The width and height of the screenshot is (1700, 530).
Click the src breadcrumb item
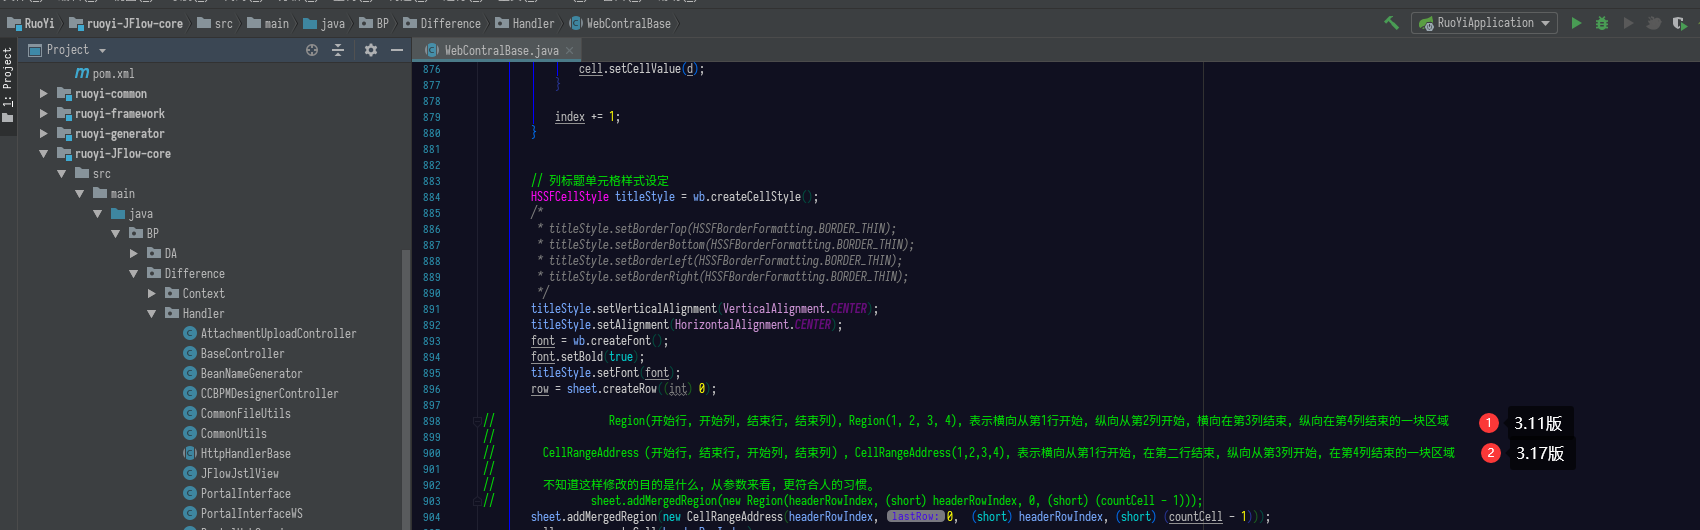215,23
